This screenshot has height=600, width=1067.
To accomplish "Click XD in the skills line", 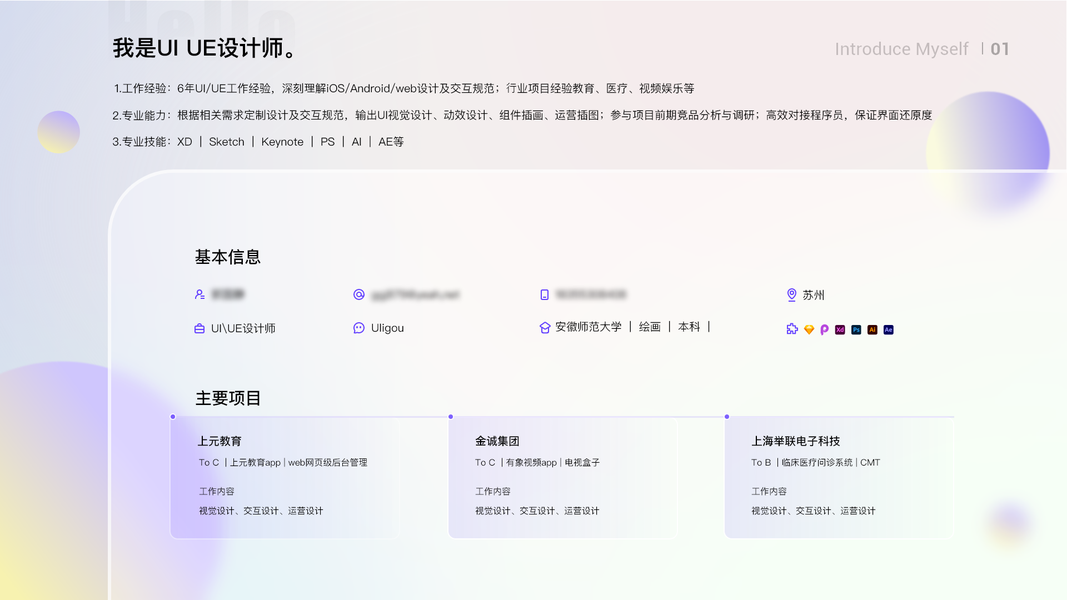I will tap(184, 141).
